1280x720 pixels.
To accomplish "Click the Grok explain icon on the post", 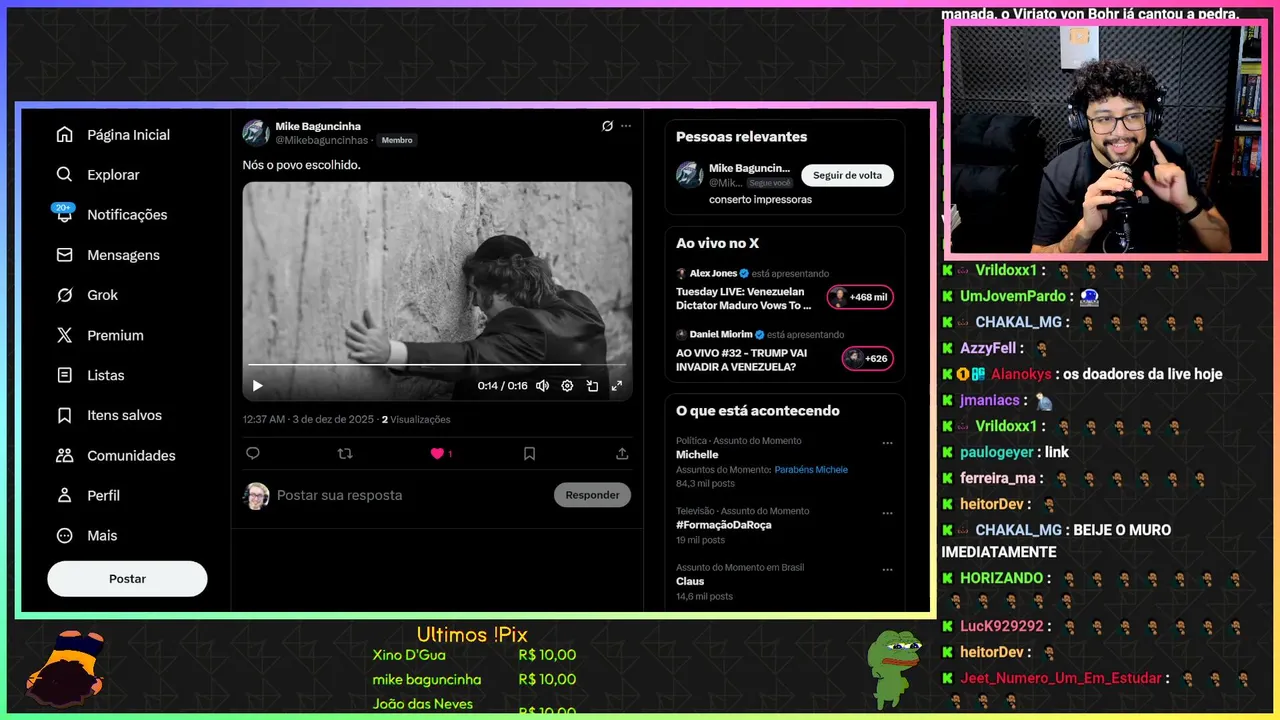I will [607, 126].
